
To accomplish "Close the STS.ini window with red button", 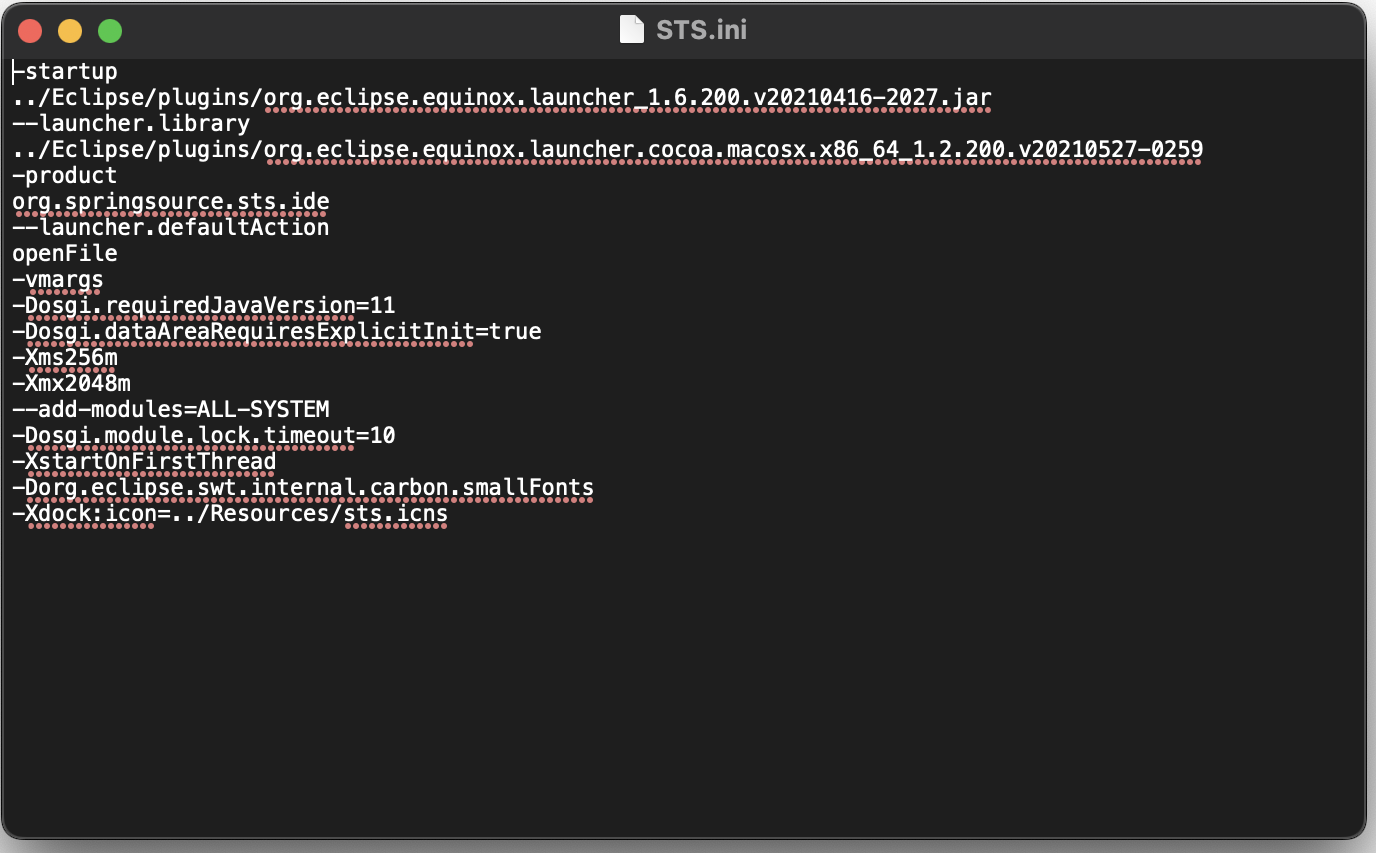I will (x=30, y=31).
